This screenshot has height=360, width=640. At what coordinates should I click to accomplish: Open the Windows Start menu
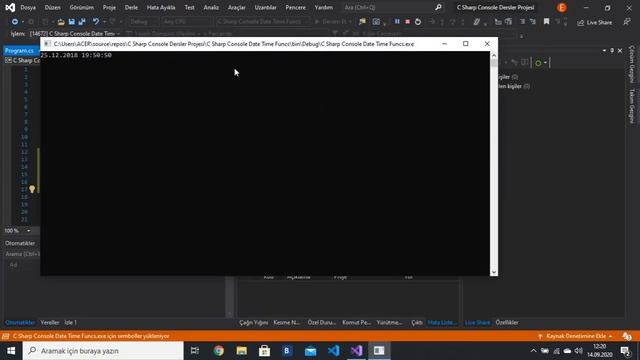[x=11, y=351]
